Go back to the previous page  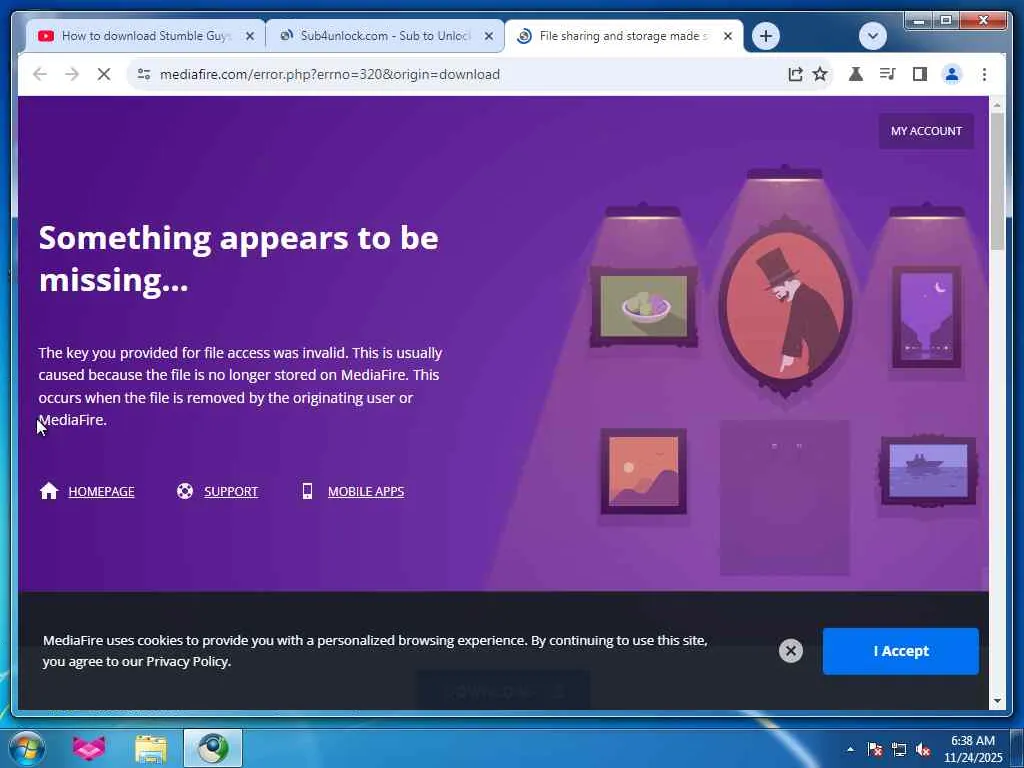click(x=40, y=74)
